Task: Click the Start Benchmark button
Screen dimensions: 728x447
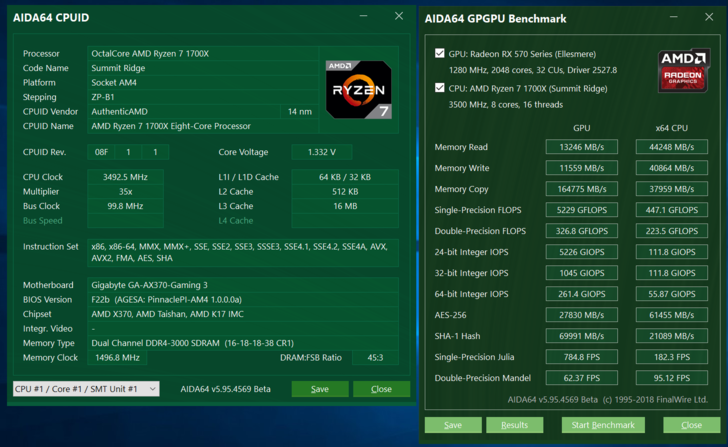Action: [x=603, y=425]
